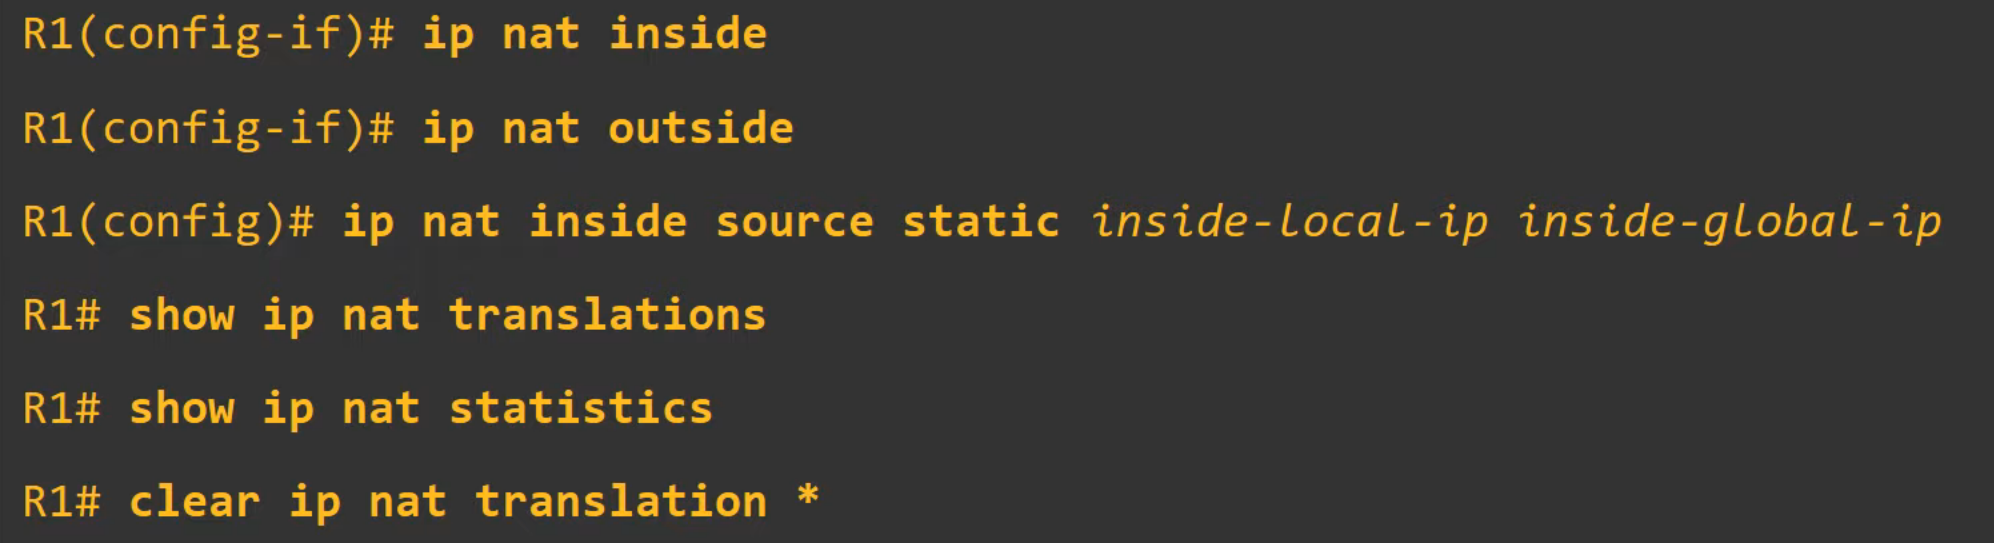Viewport: 1994px width, 543px height.
Task: Select the italic "inside-global-ip" argument
Action: [x=1729, y=222]
